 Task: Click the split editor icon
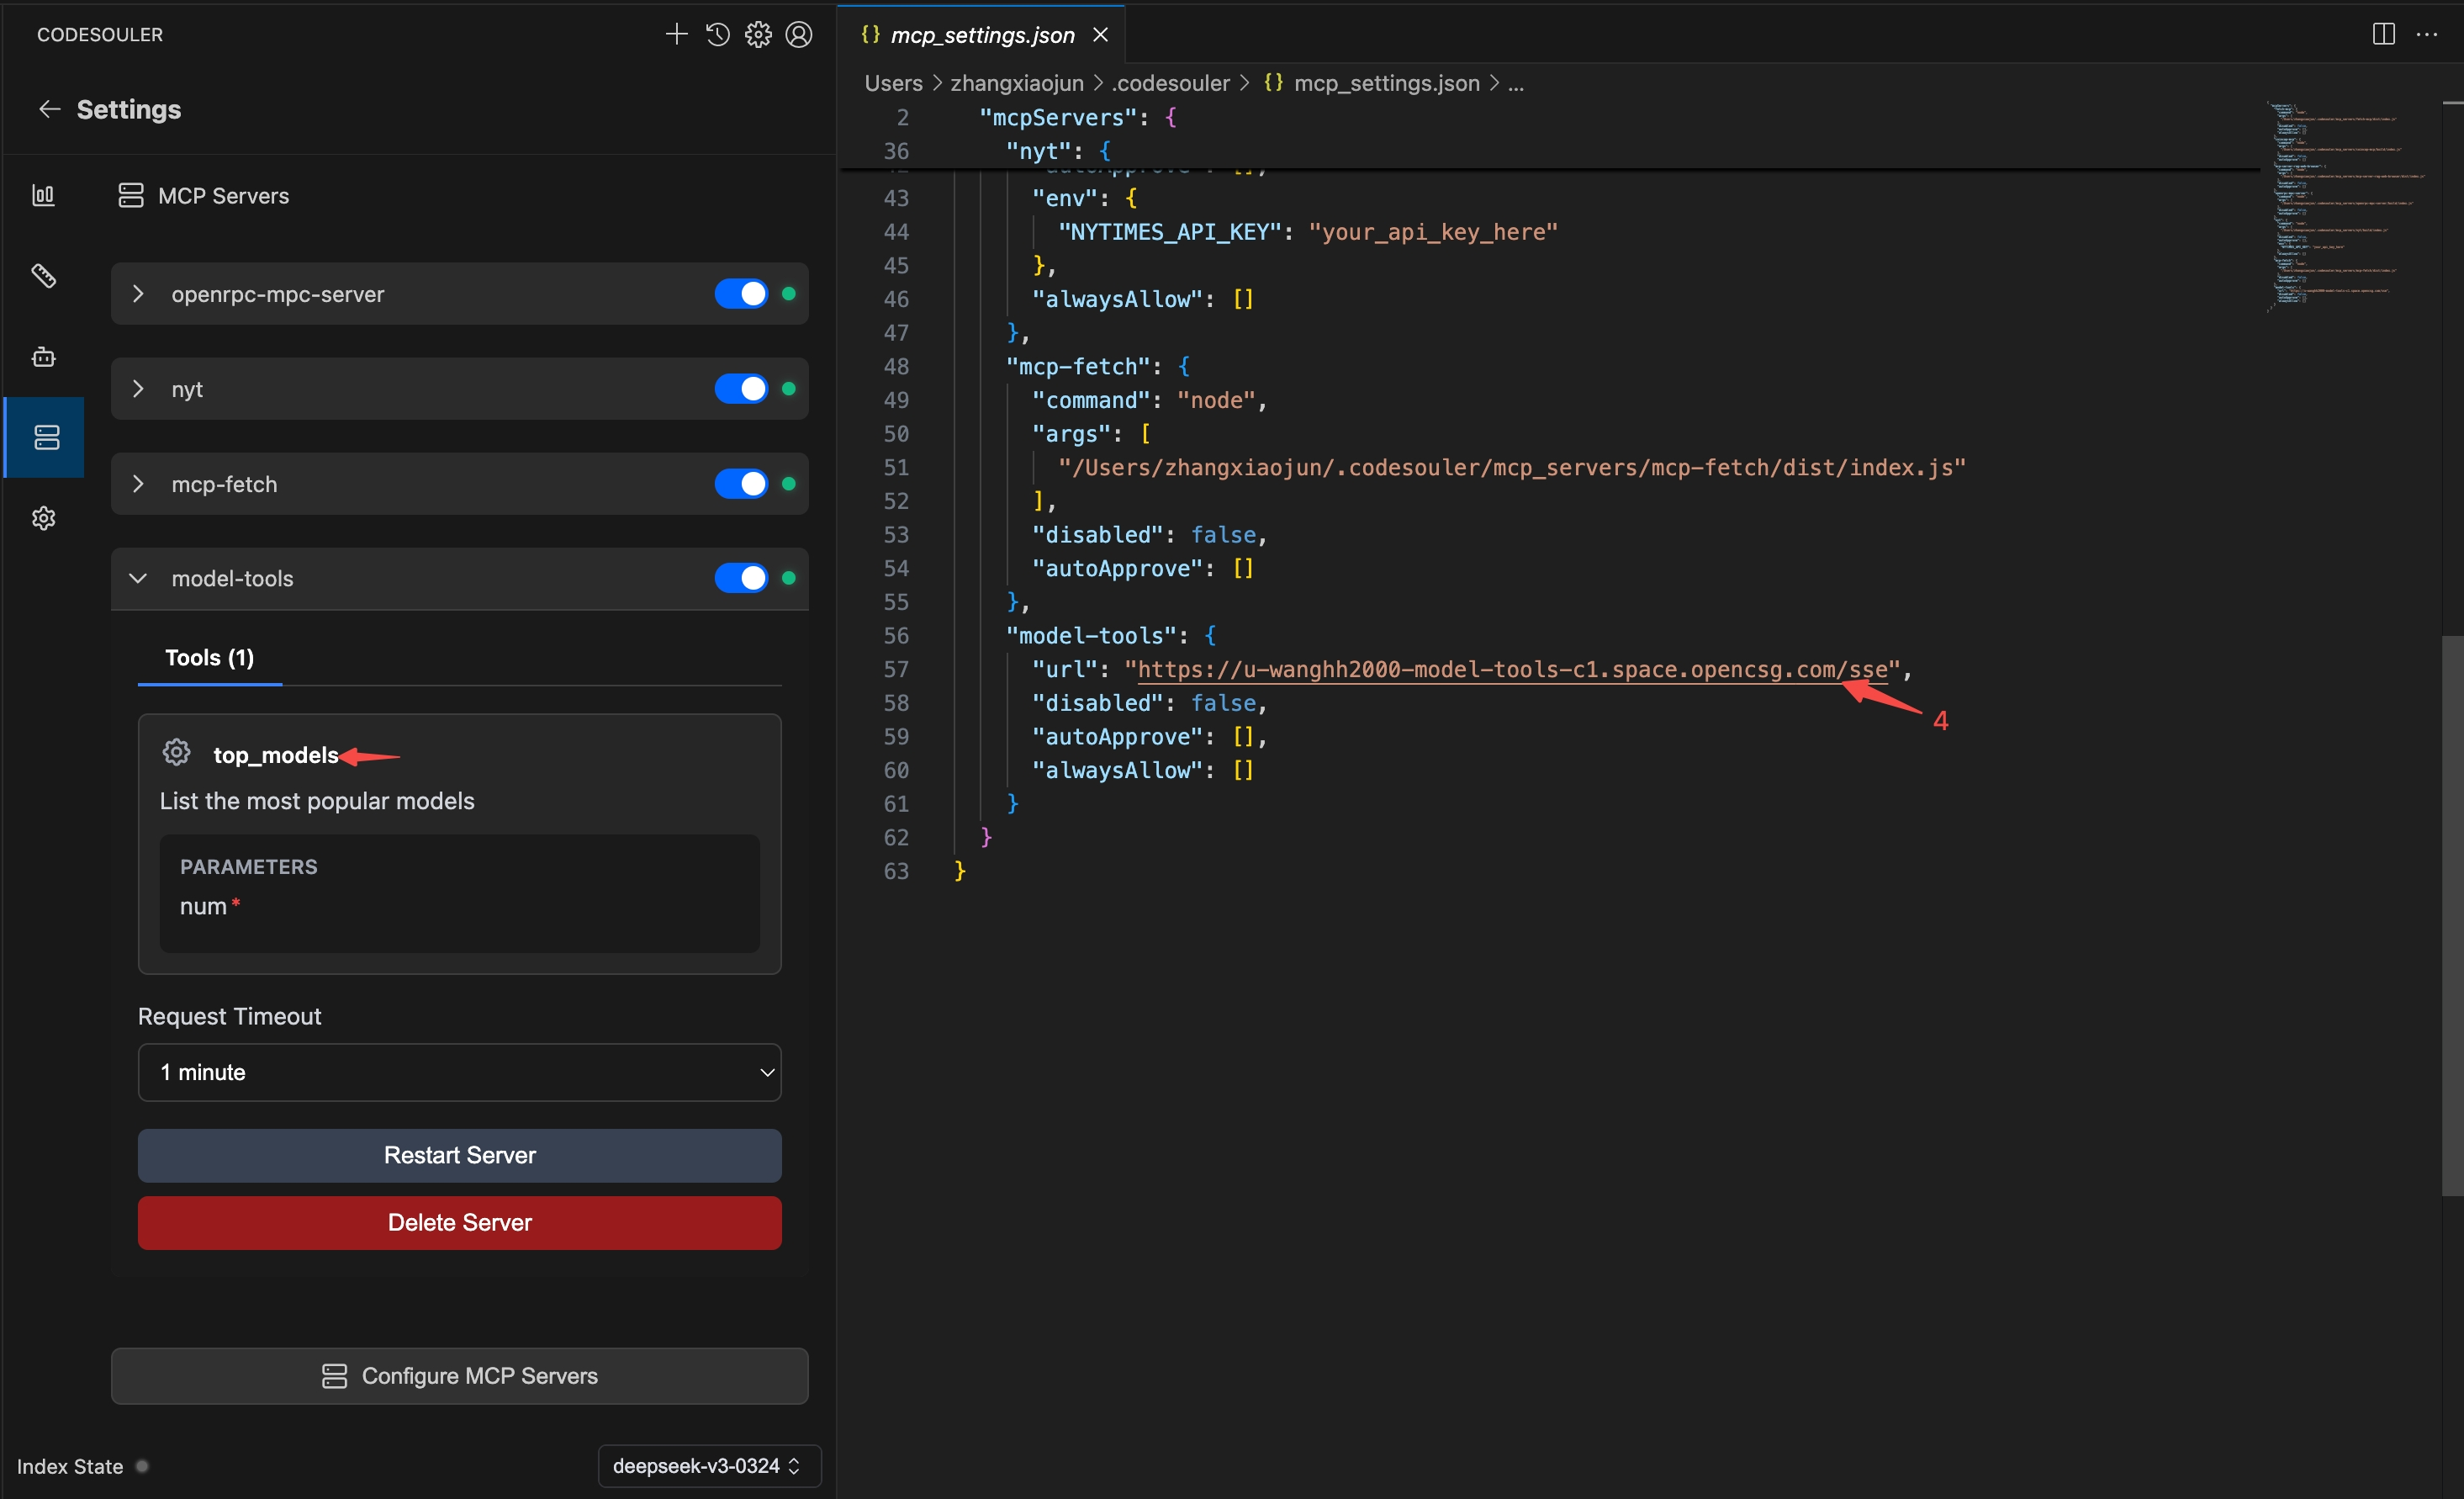pos(2383,34)
